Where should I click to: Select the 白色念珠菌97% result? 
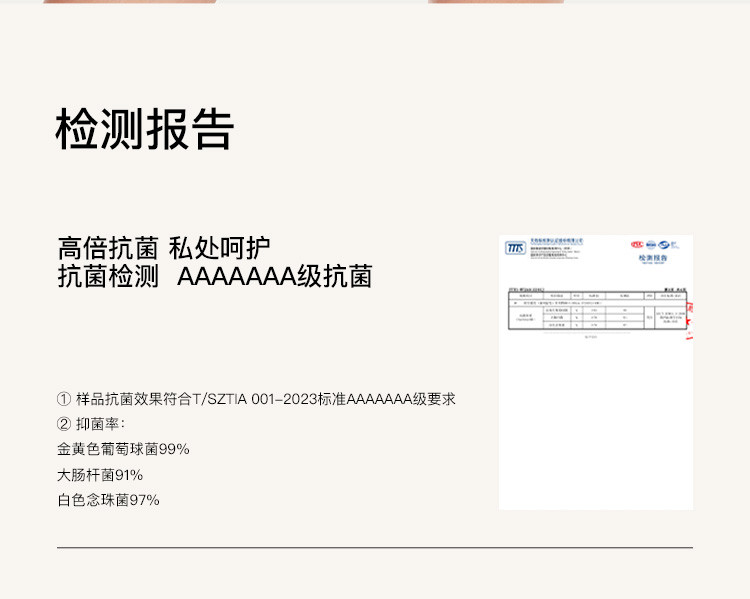pyautogui.click(x=108, y=500)
